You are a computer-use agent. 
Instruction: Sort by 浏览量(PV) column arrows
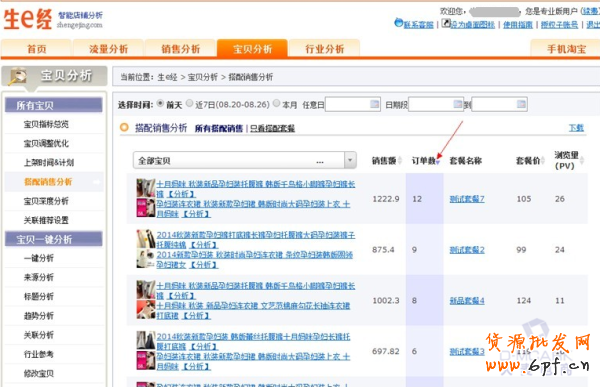click(582, 160)
